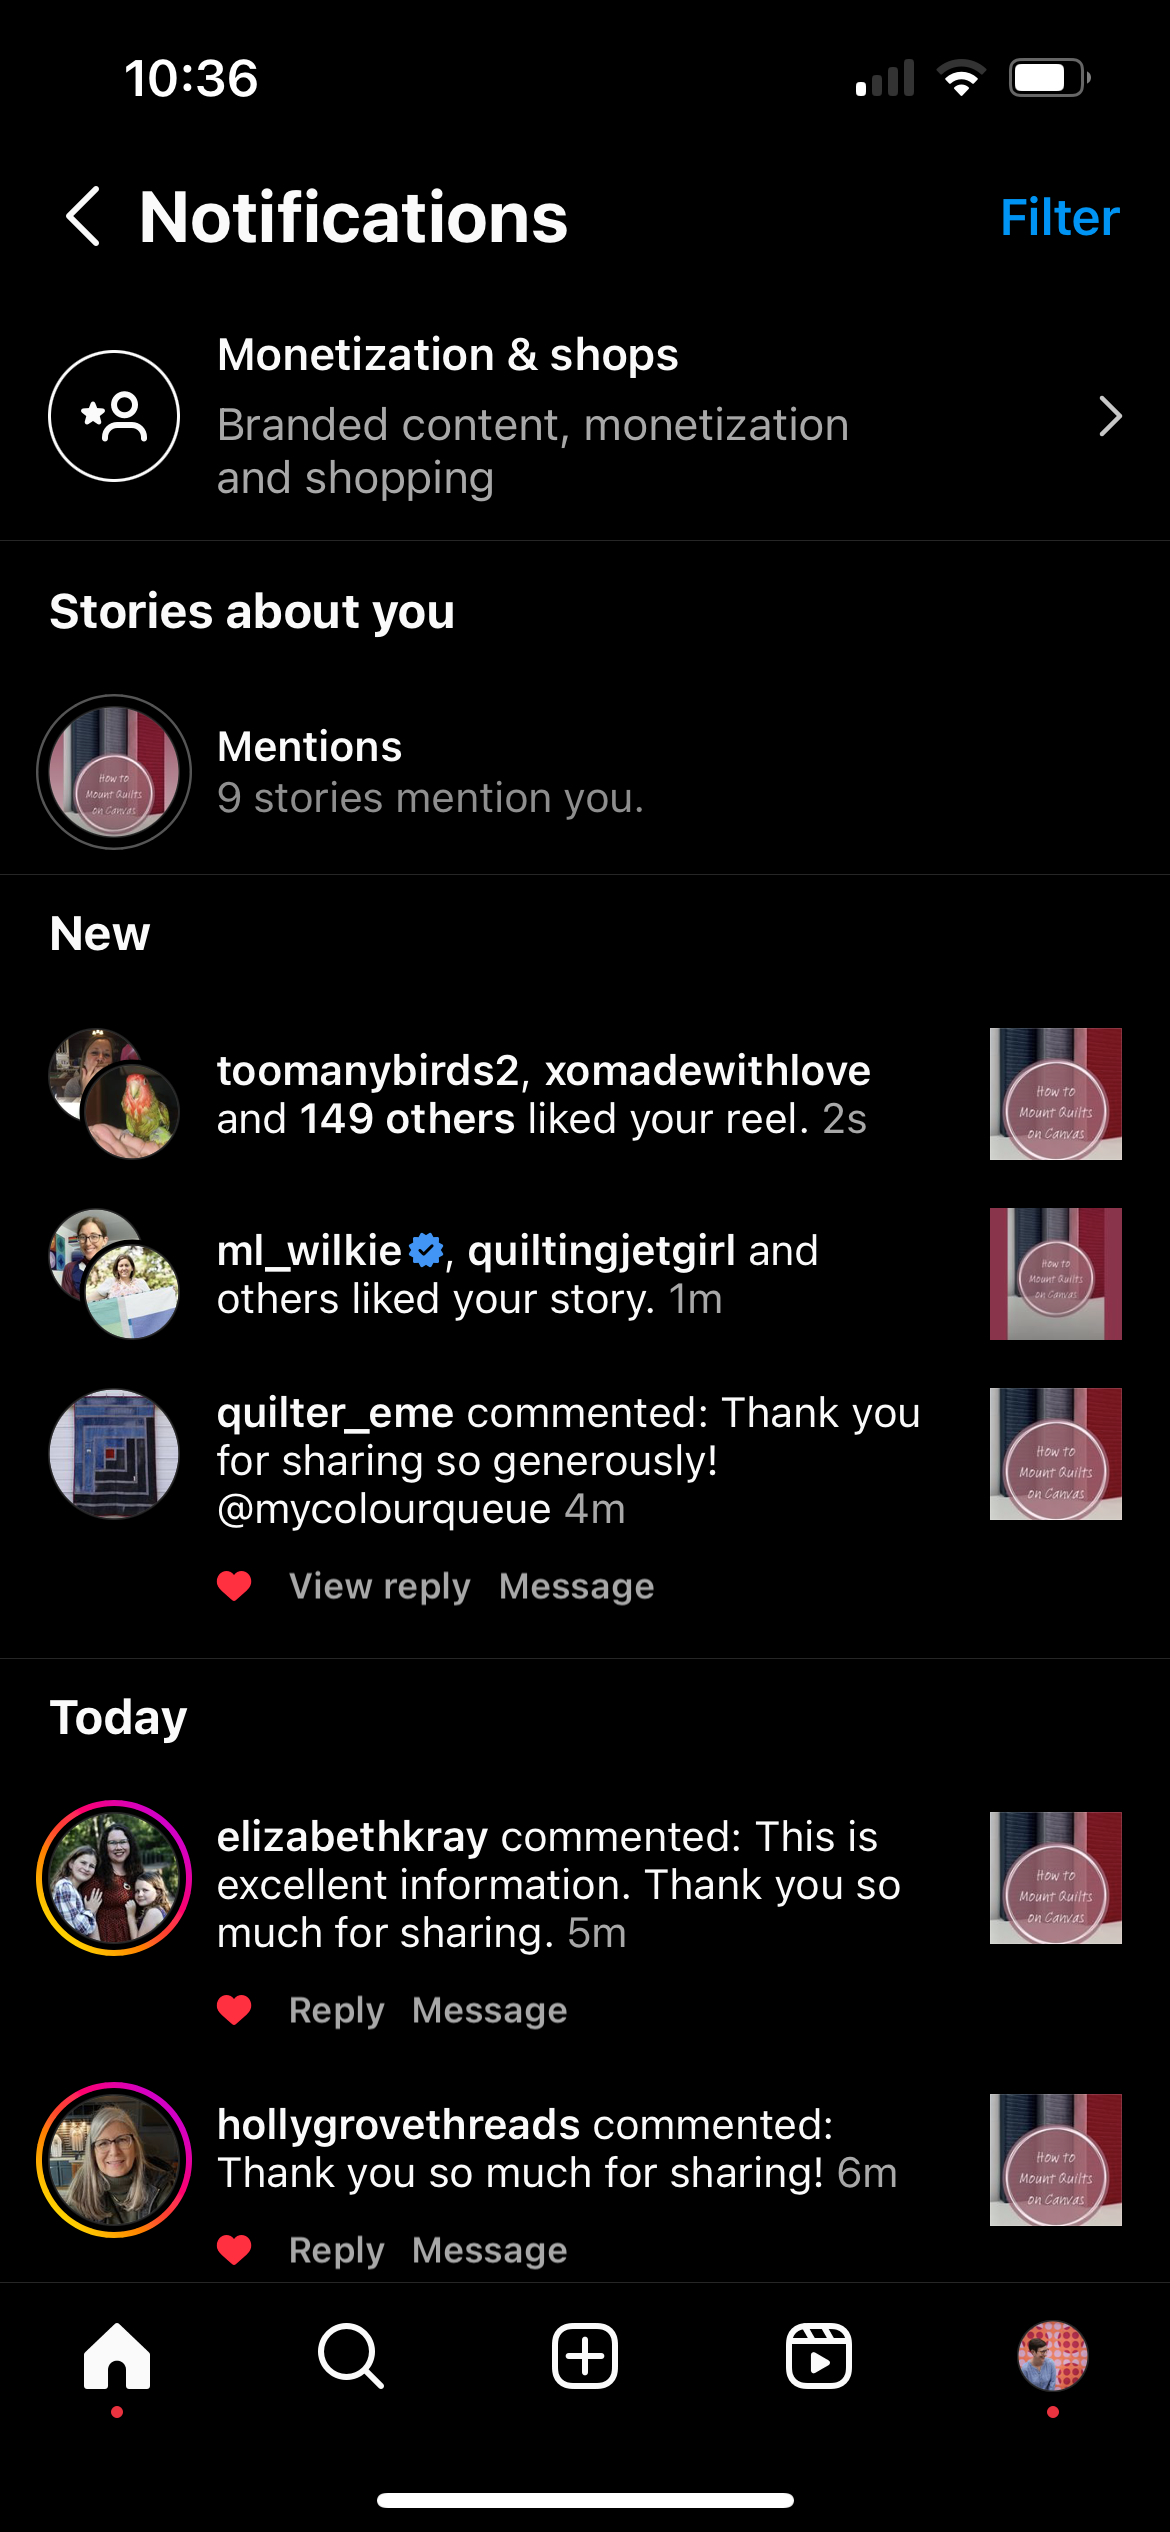
Task: Unlike quilter_eme's comment with the red heart
Action: click(x=235, y=1586)
